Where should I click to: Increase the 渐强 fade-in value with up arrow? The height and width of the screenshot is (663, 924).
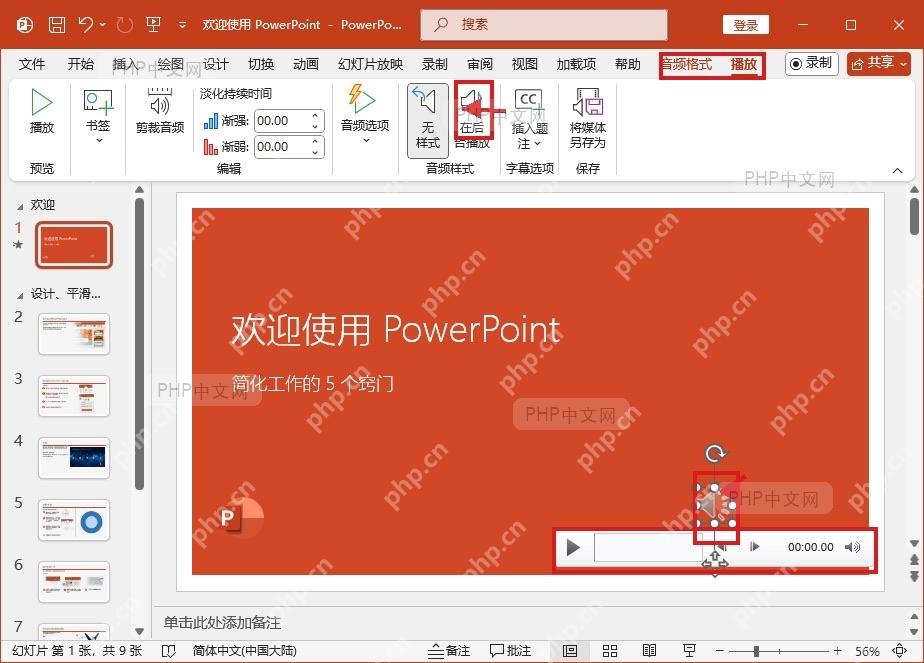315,116
